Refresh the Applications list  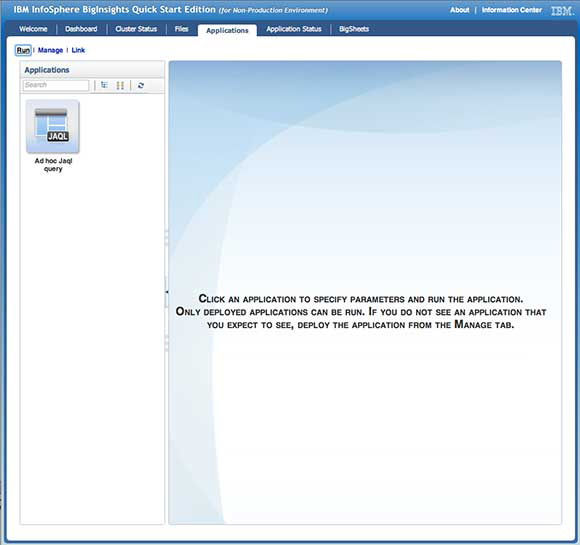pos(141,85)
